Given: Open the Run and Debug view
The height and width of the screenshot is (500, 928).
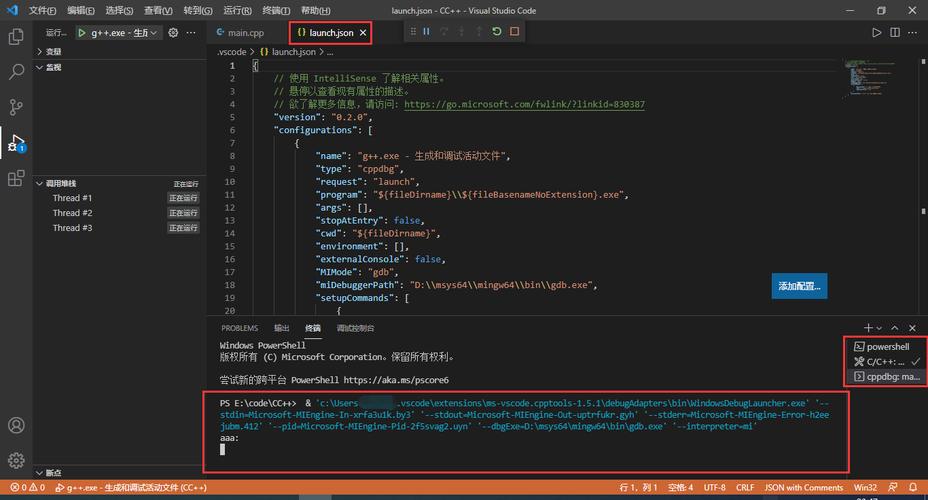Looking at the screenshot, I should pos(16,143).
